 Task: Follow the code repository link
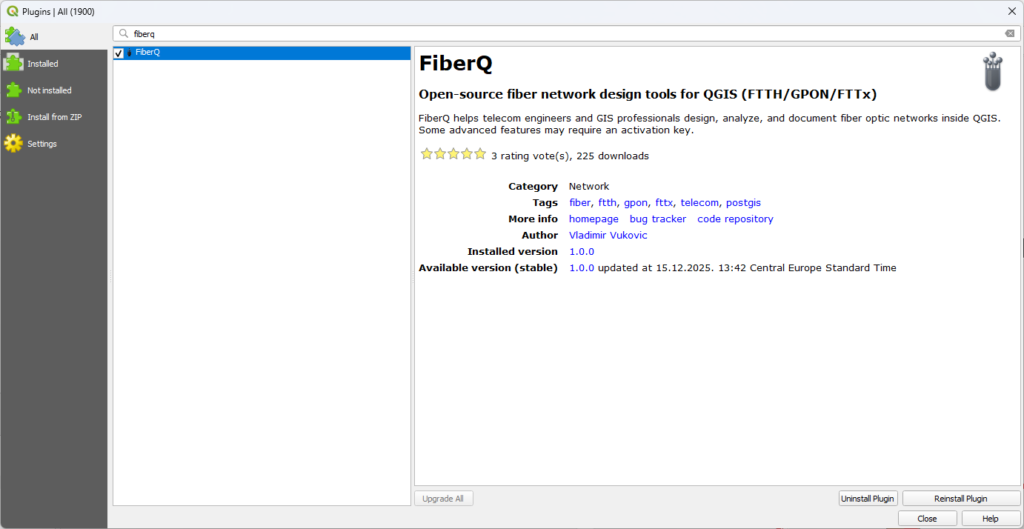click(x=735, y=219)
